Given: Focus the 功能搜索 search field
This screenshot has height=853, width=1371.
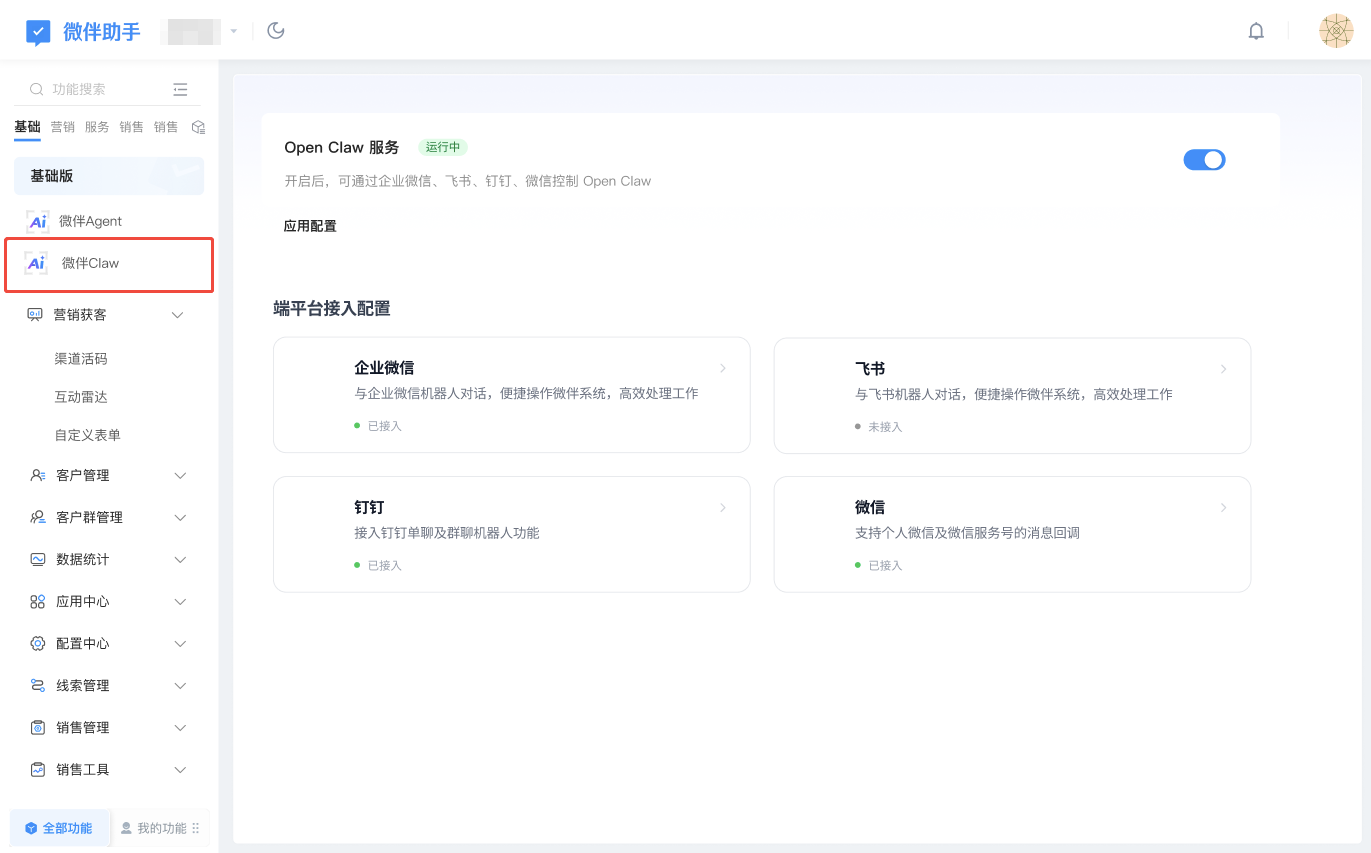Looking at the screenshot, I should pyautogui.click(x=106, y=89).
